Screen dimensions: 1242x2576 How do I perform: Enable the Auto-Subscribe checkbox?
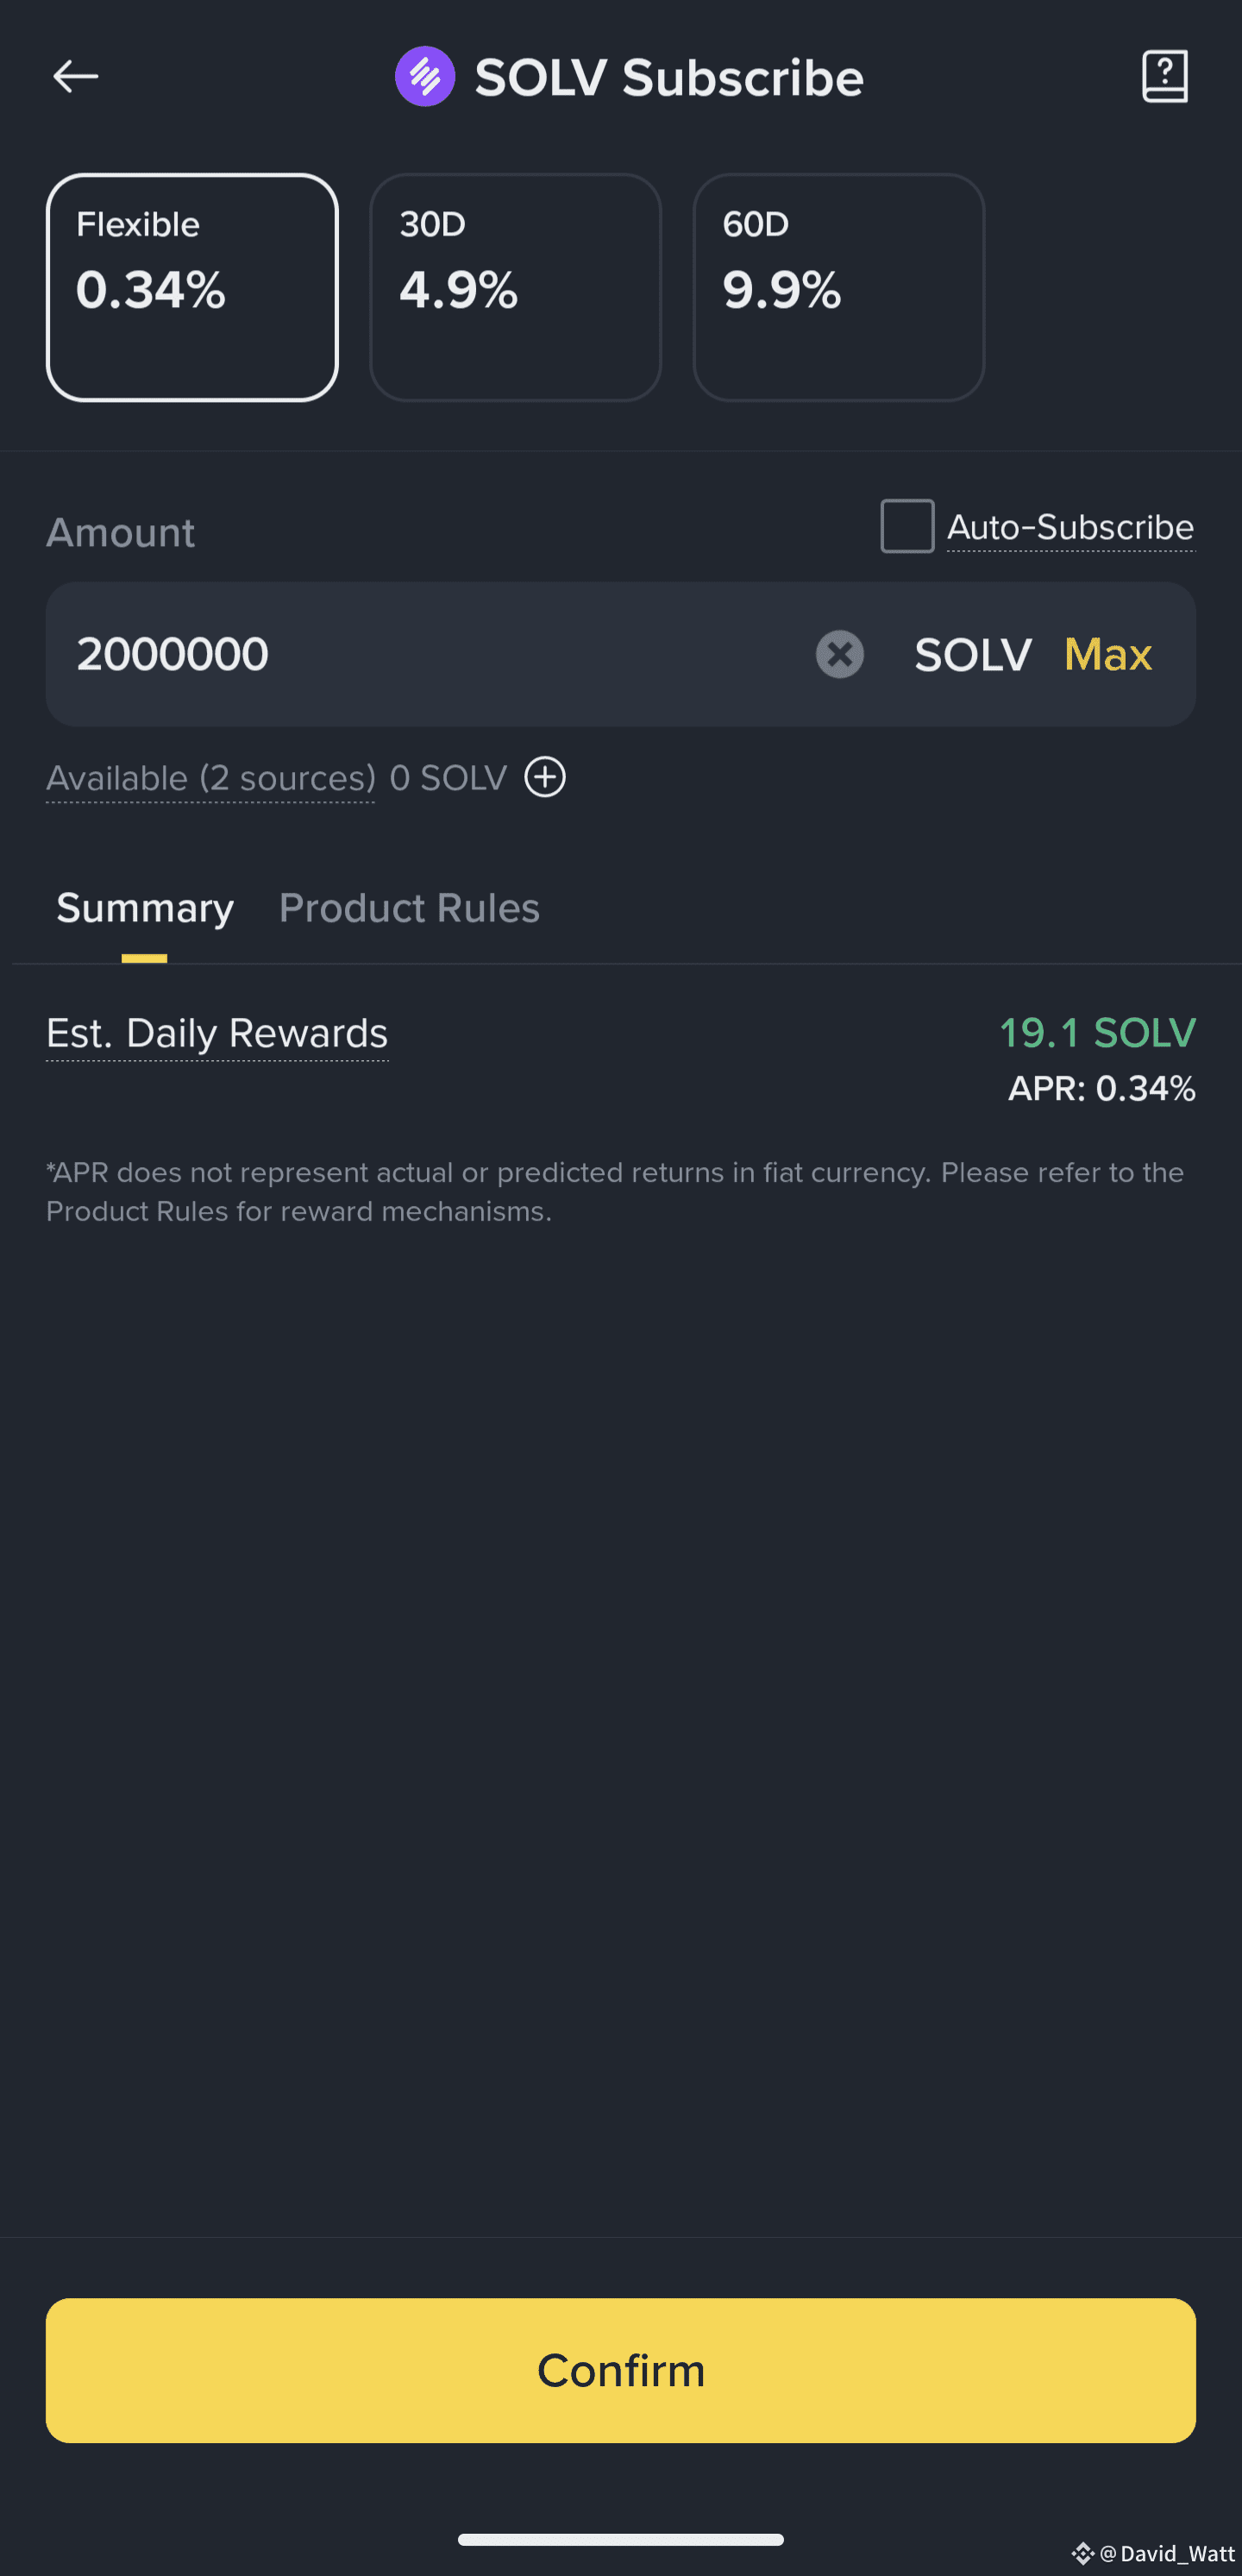(907, 526)
